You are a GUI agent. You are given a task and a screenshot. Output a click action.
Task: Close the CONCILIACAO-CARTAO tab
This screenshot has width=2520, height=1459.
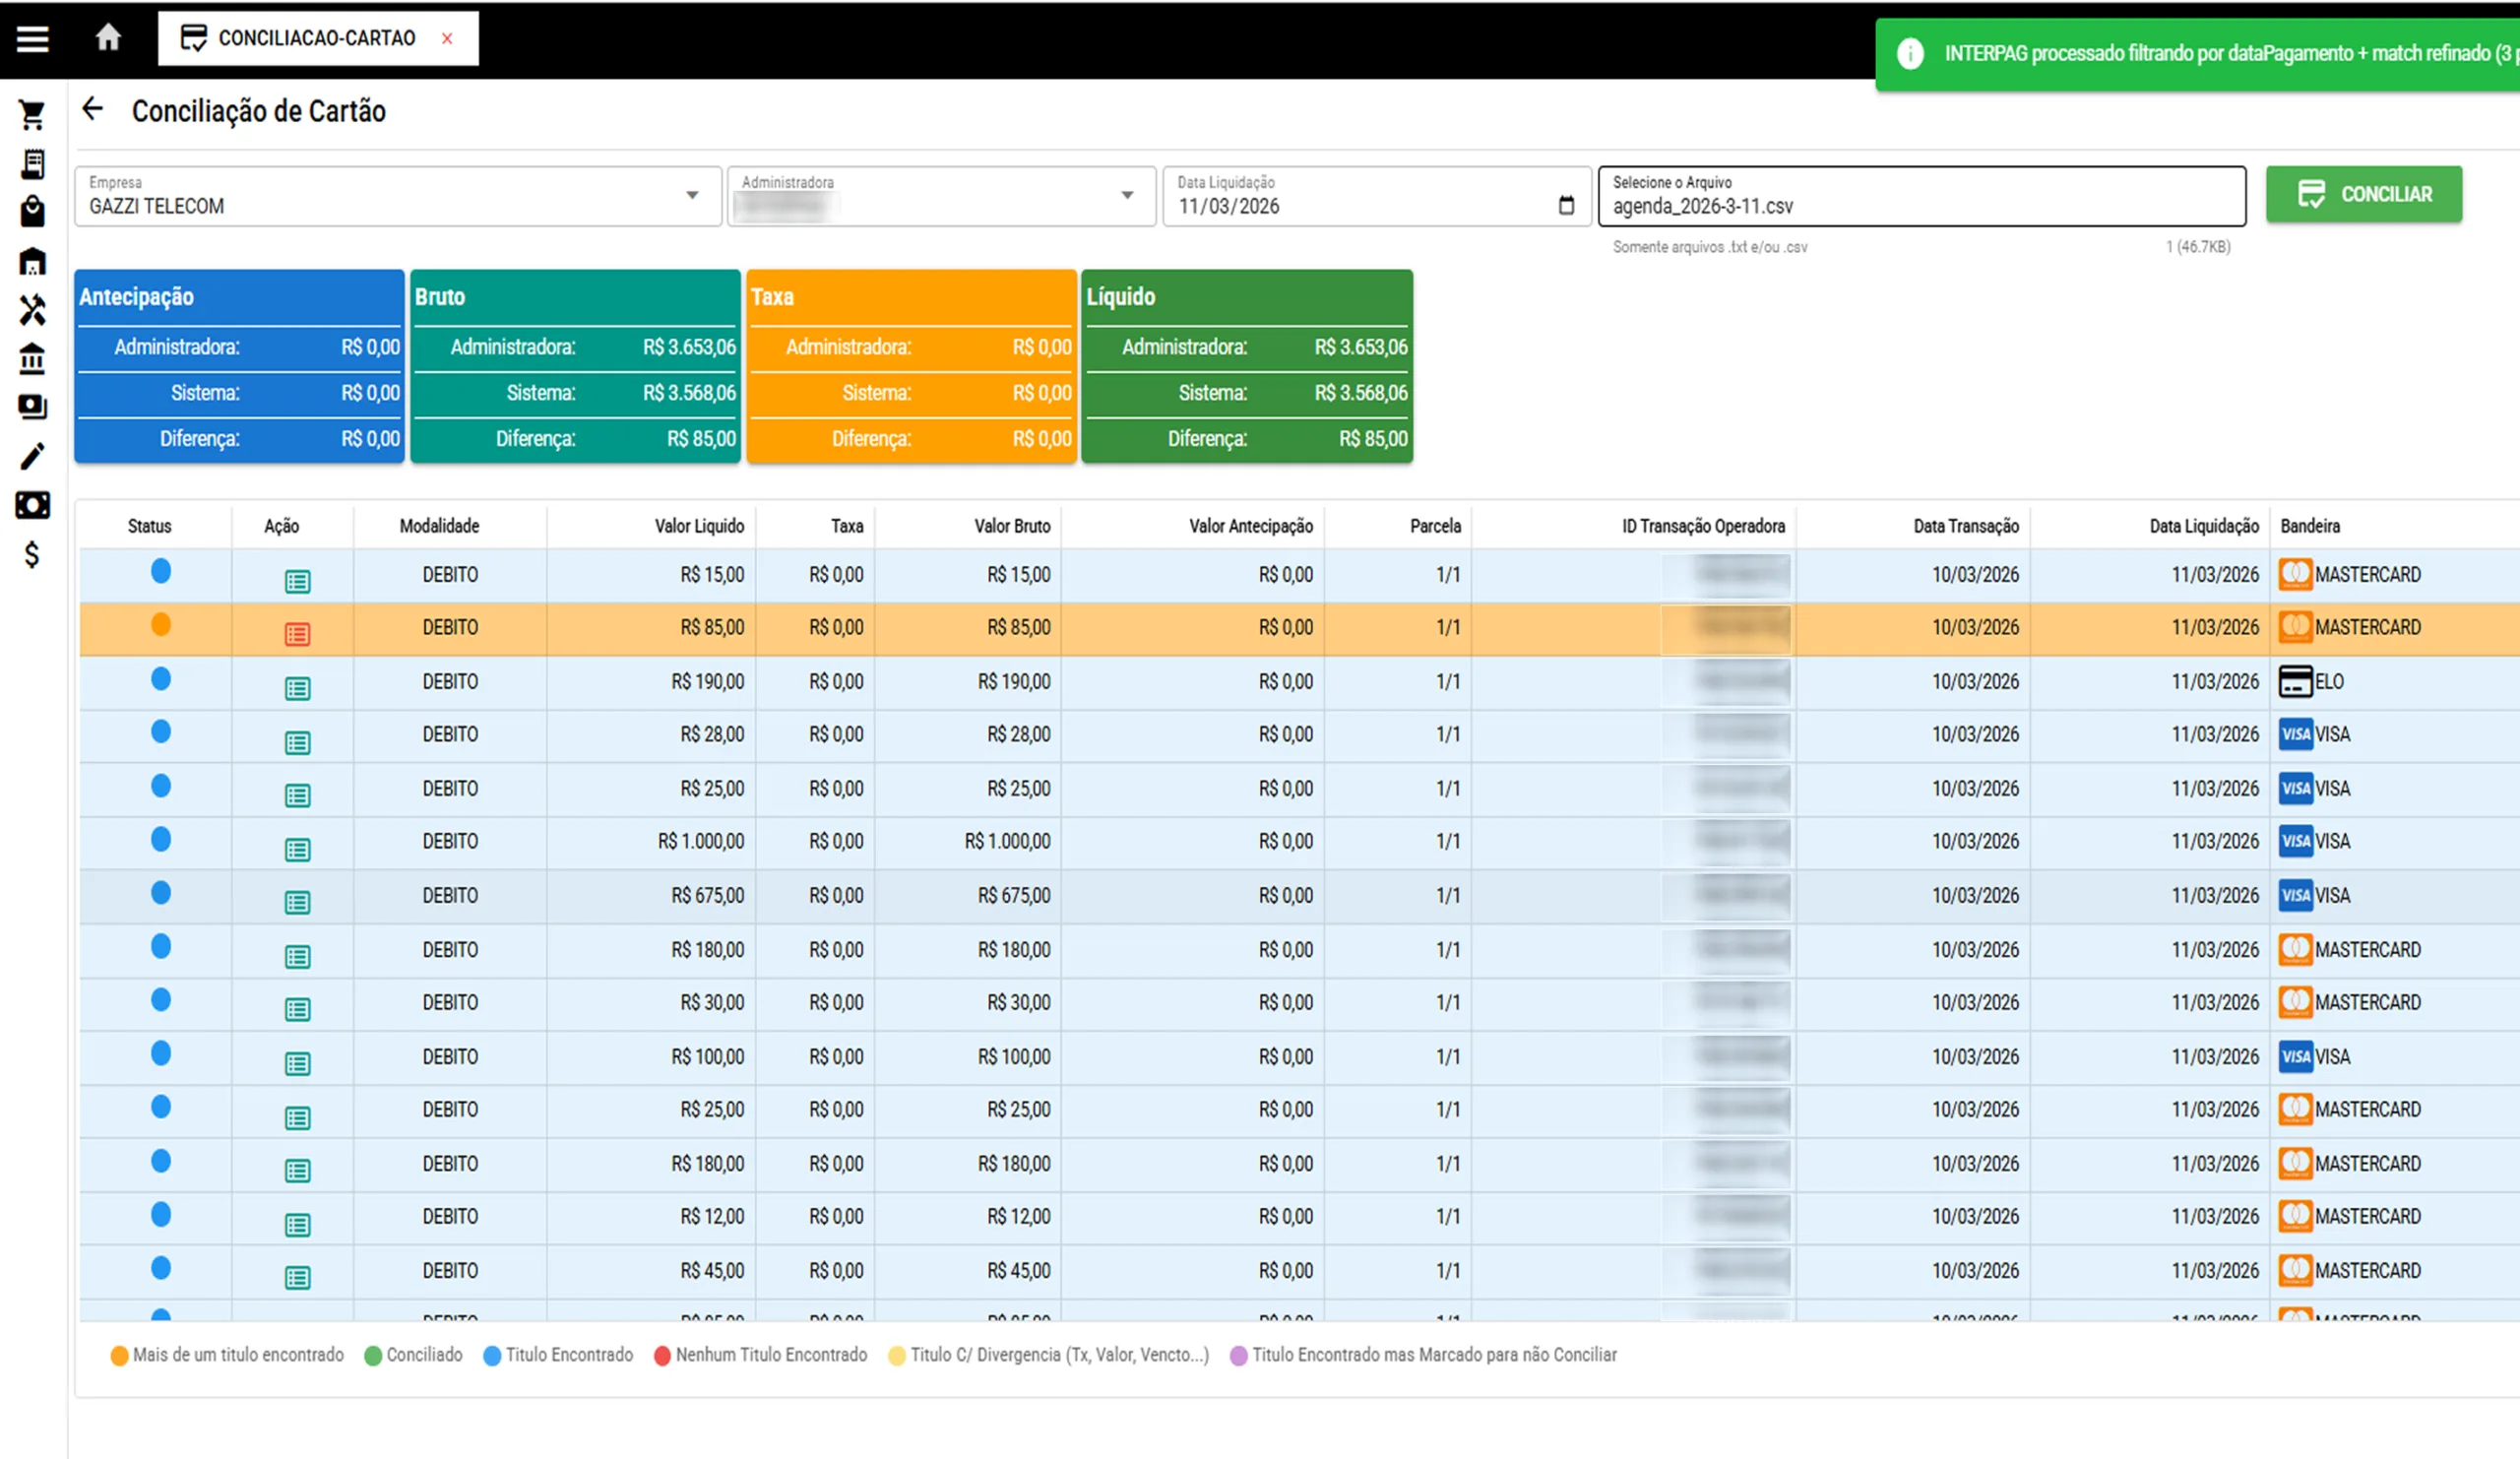tap(447, 38)
